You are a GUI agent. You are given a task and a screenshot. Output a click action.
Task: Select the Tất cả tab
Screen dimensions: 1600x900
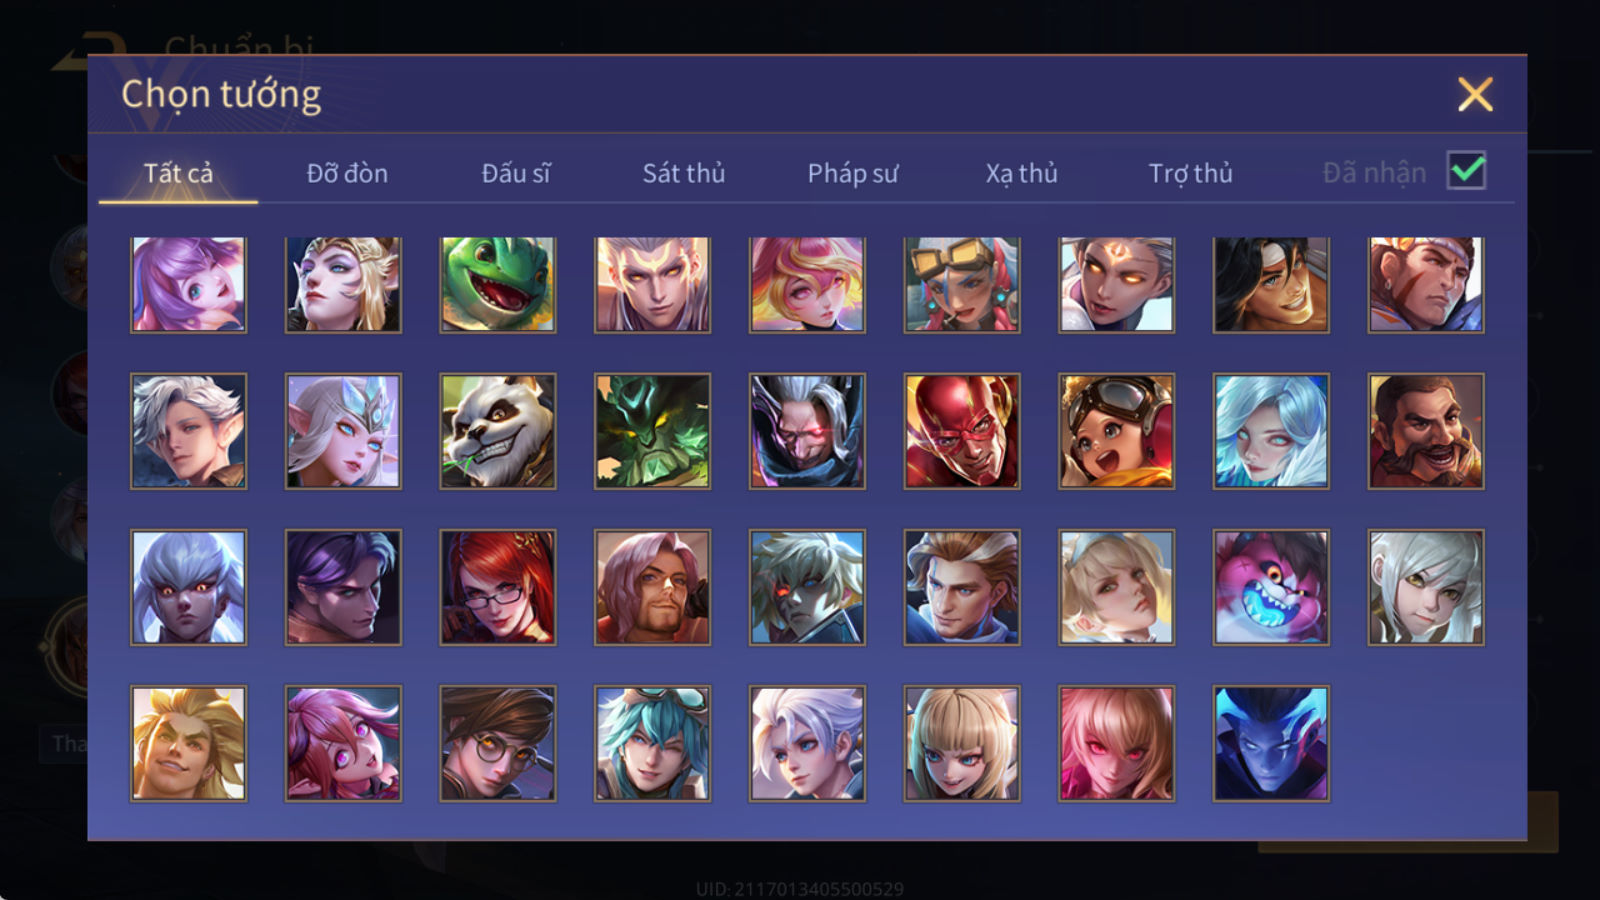click(178, 173)
